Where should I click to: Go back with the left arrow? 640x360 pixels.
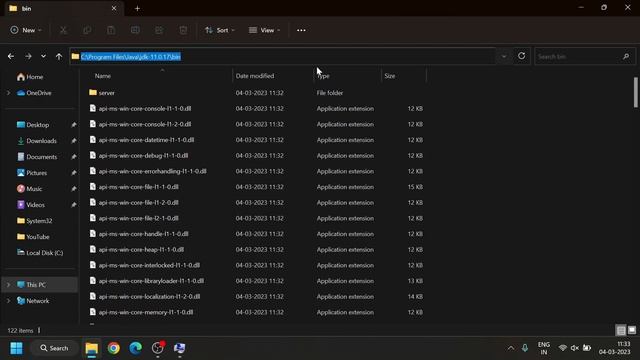click(11, 56)
